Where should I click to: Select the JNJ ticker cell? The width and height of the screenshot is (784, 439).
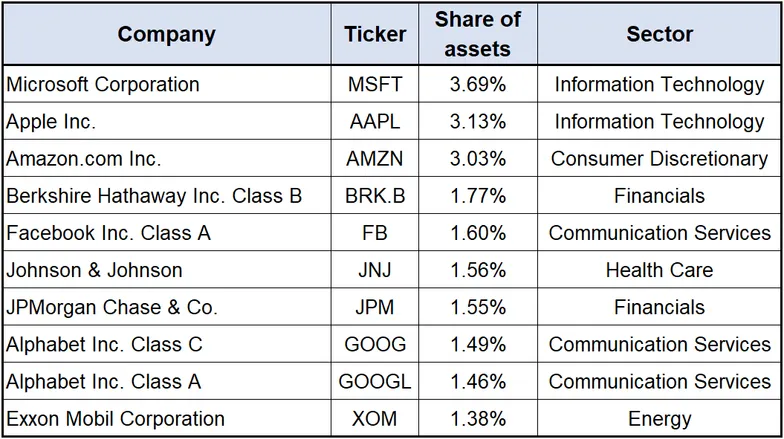coord(375,270)
